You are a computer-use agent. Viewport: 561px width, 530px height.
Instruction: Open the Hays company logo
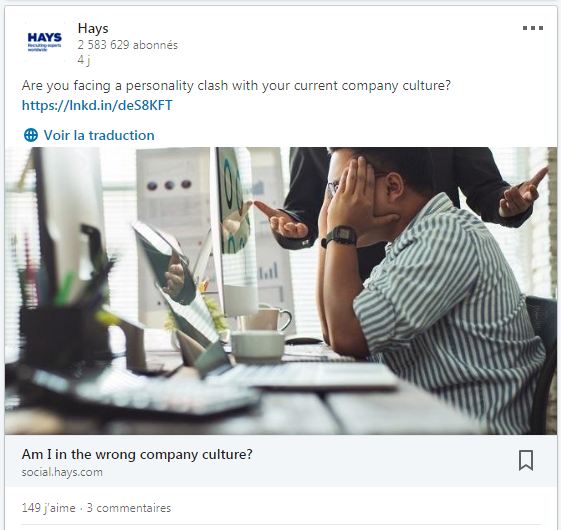(x=45, y=42)
